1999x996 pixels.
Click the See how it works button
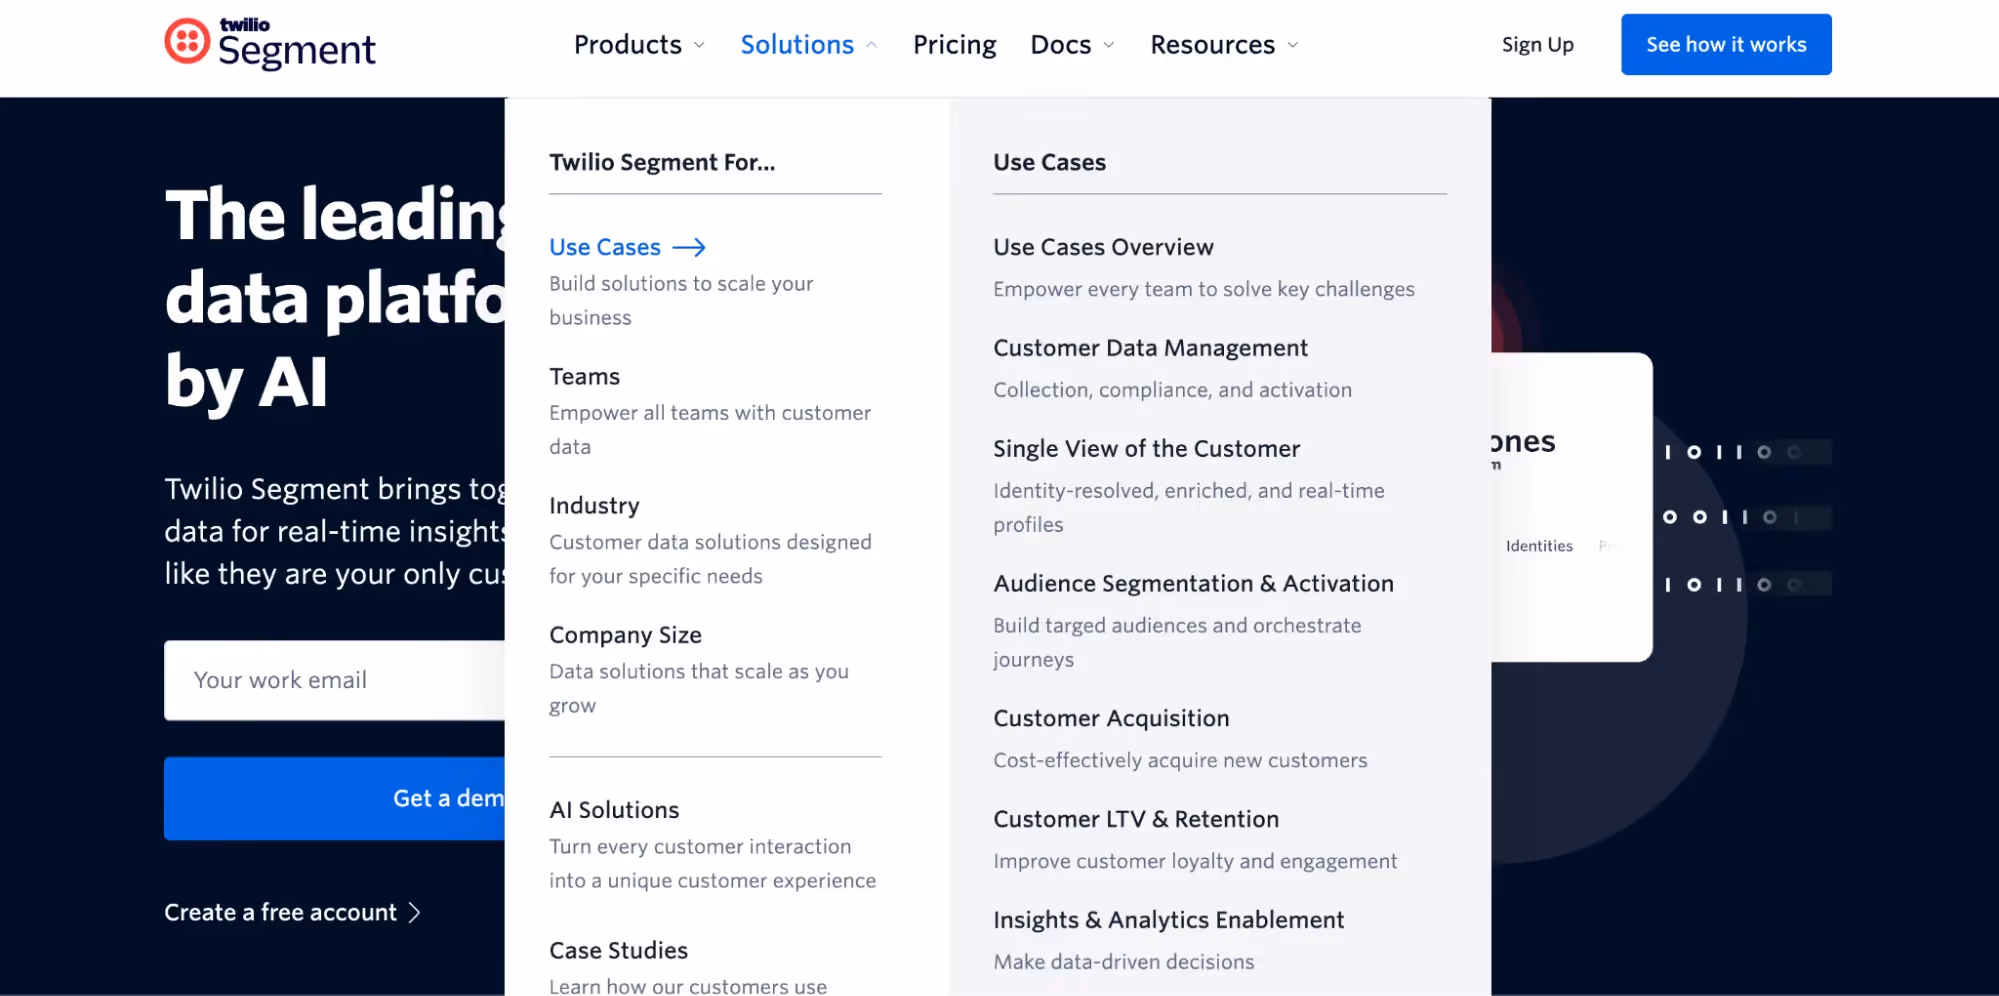(1726, 44)
